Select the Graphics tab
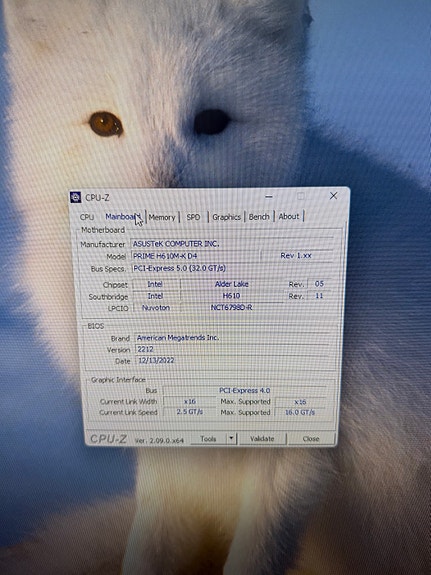This screenshot has width=431, height=575. [x=227, y=217]
